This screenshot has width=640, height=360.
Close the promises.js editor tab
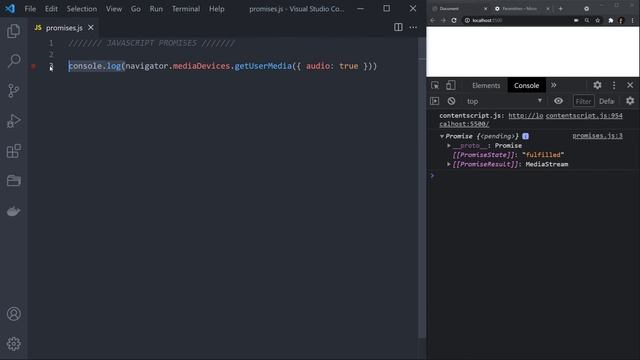[91, 27]
